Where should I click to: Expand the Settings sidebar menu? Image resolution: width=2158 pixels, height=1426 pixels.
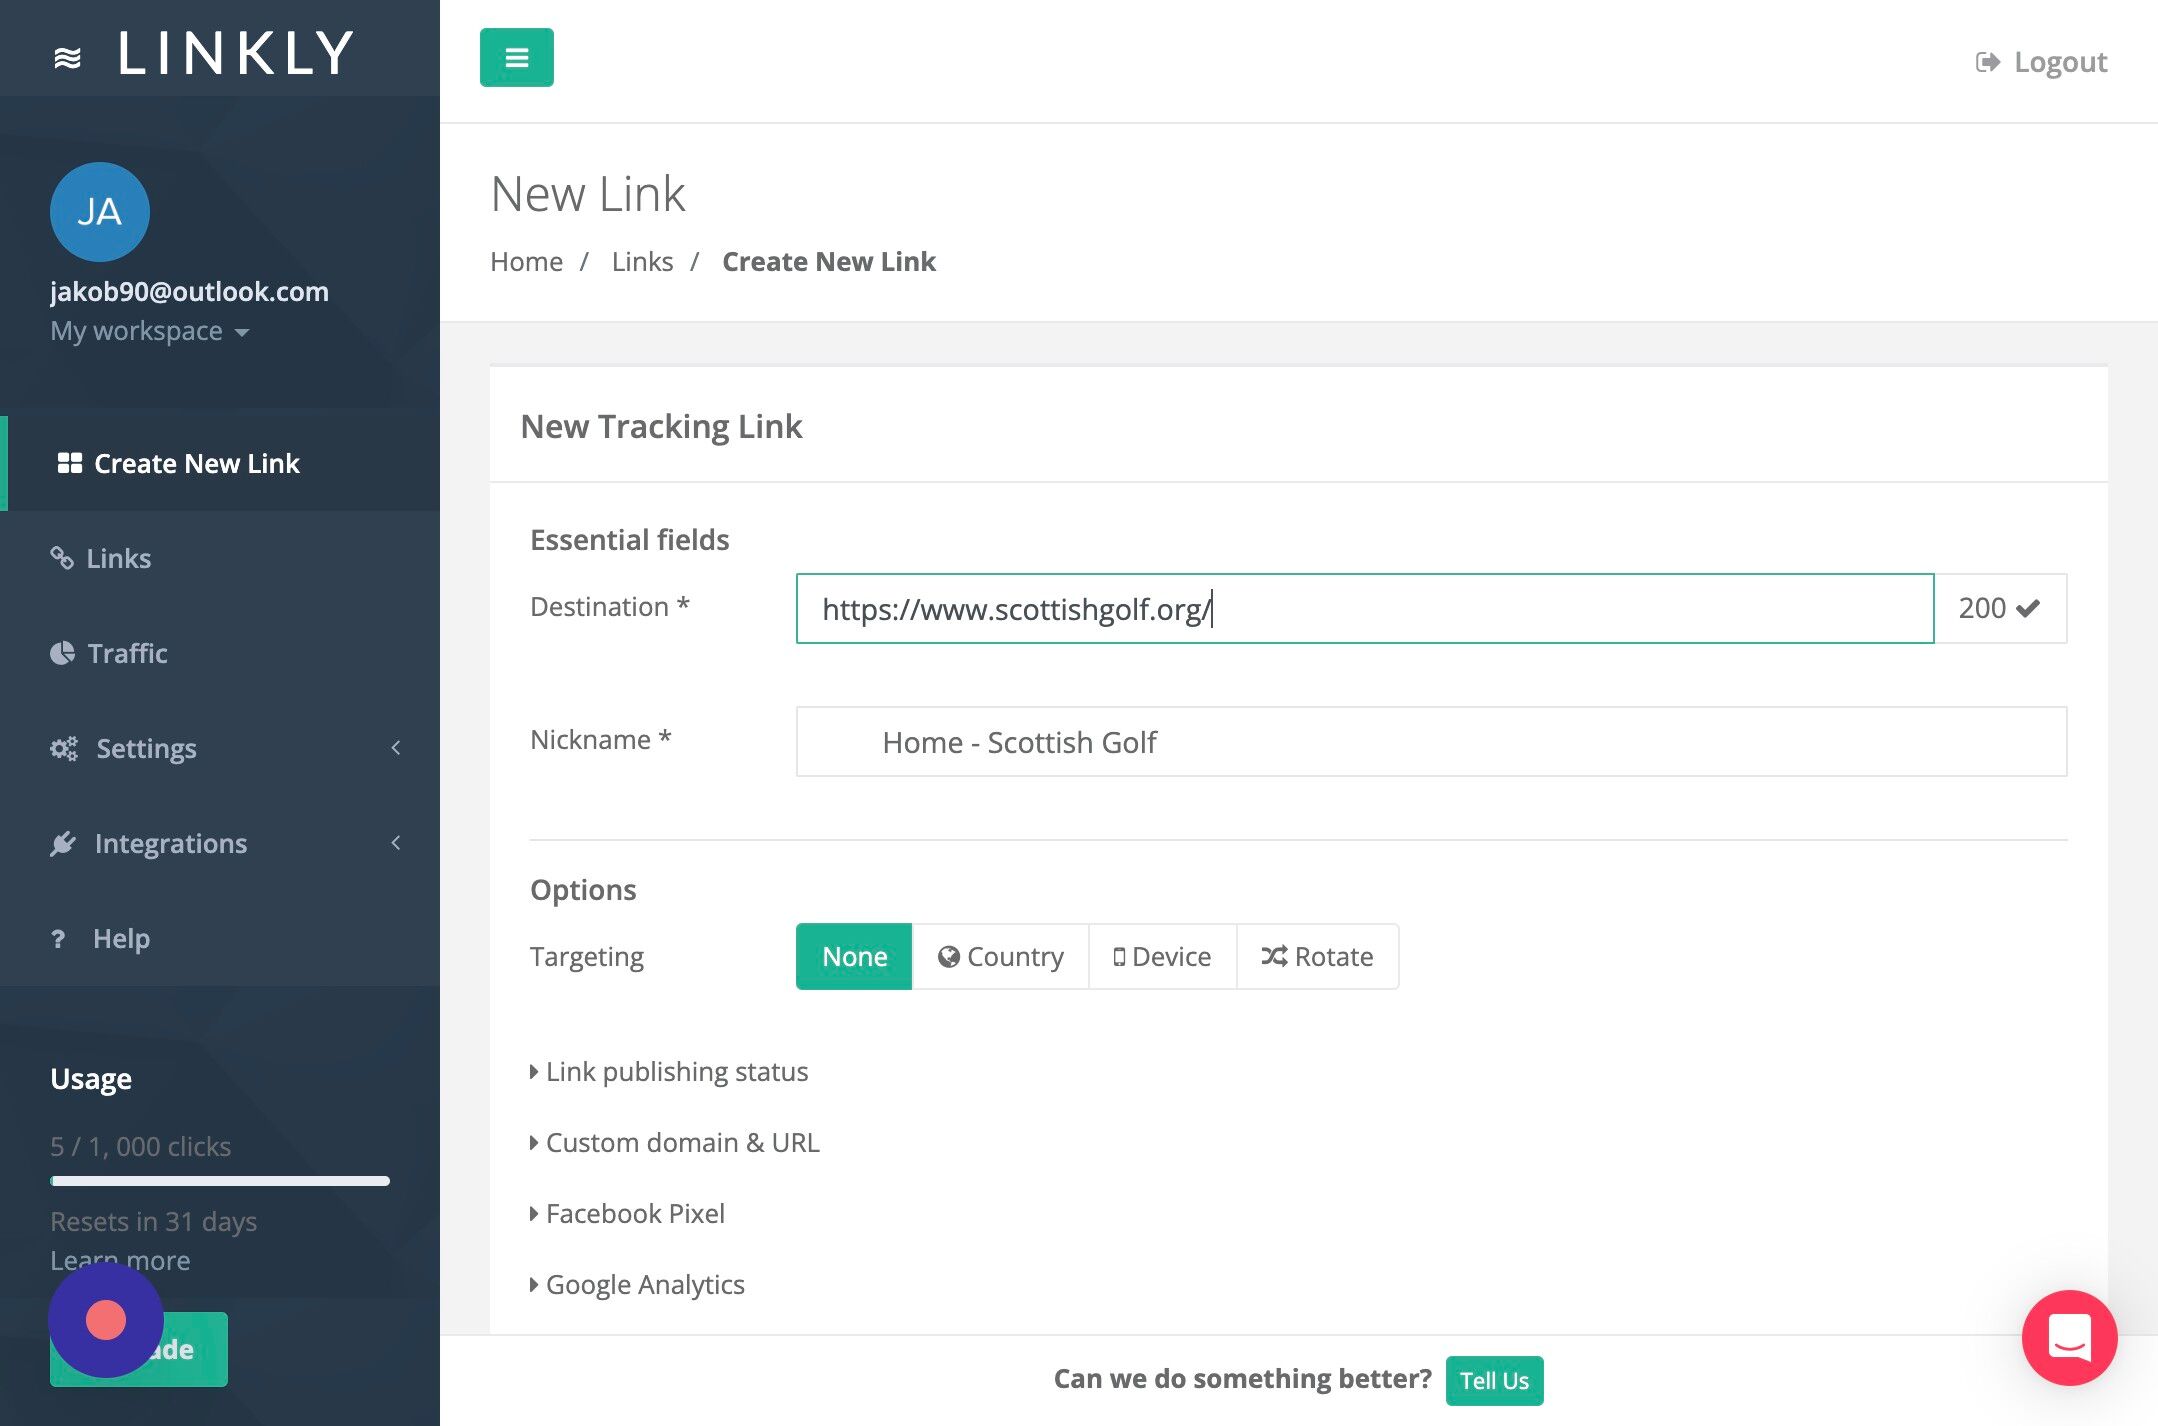point(146,748)
